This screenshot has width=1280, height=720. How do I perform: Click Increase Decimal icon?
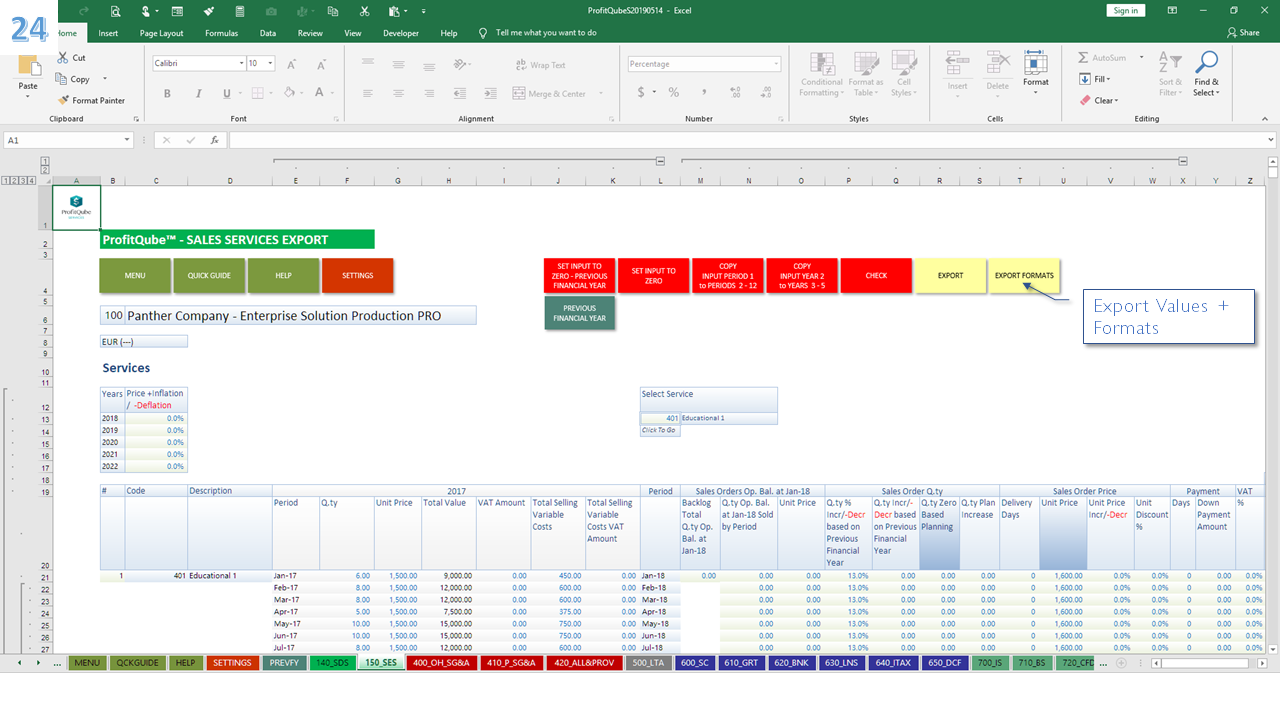point(735,92)
